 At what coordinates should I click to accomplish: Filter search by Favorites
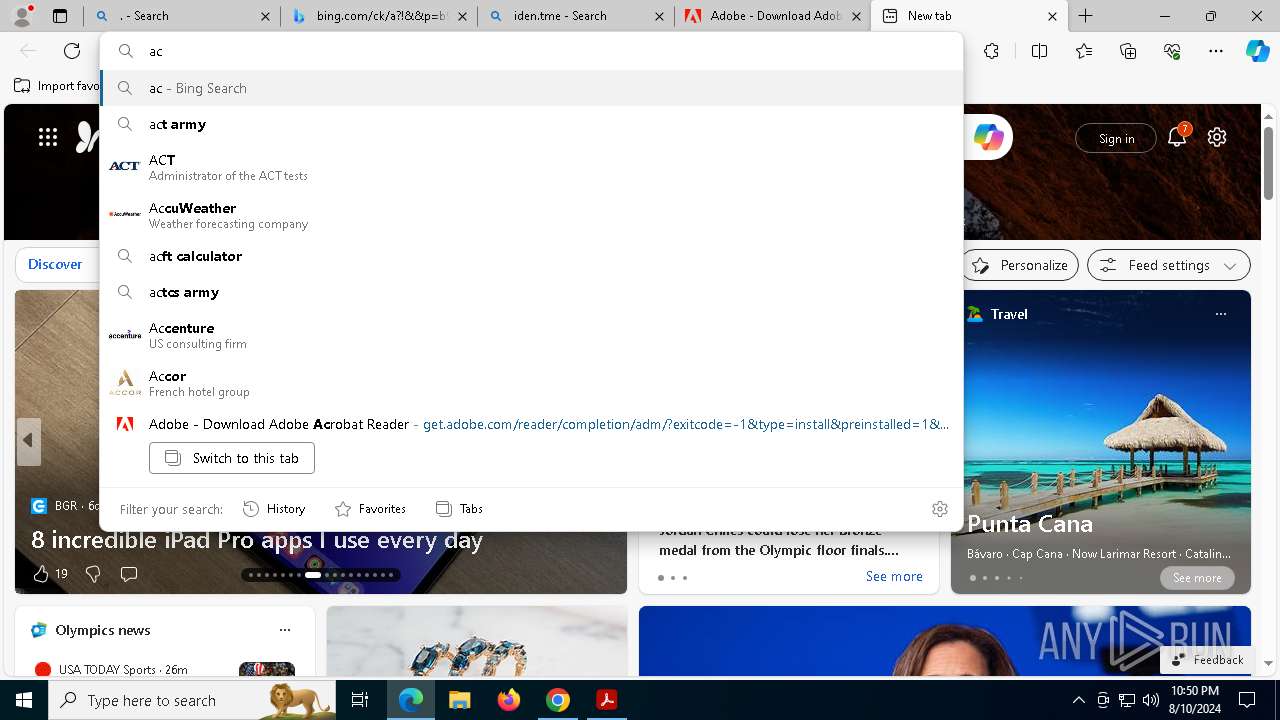(370, 509)
